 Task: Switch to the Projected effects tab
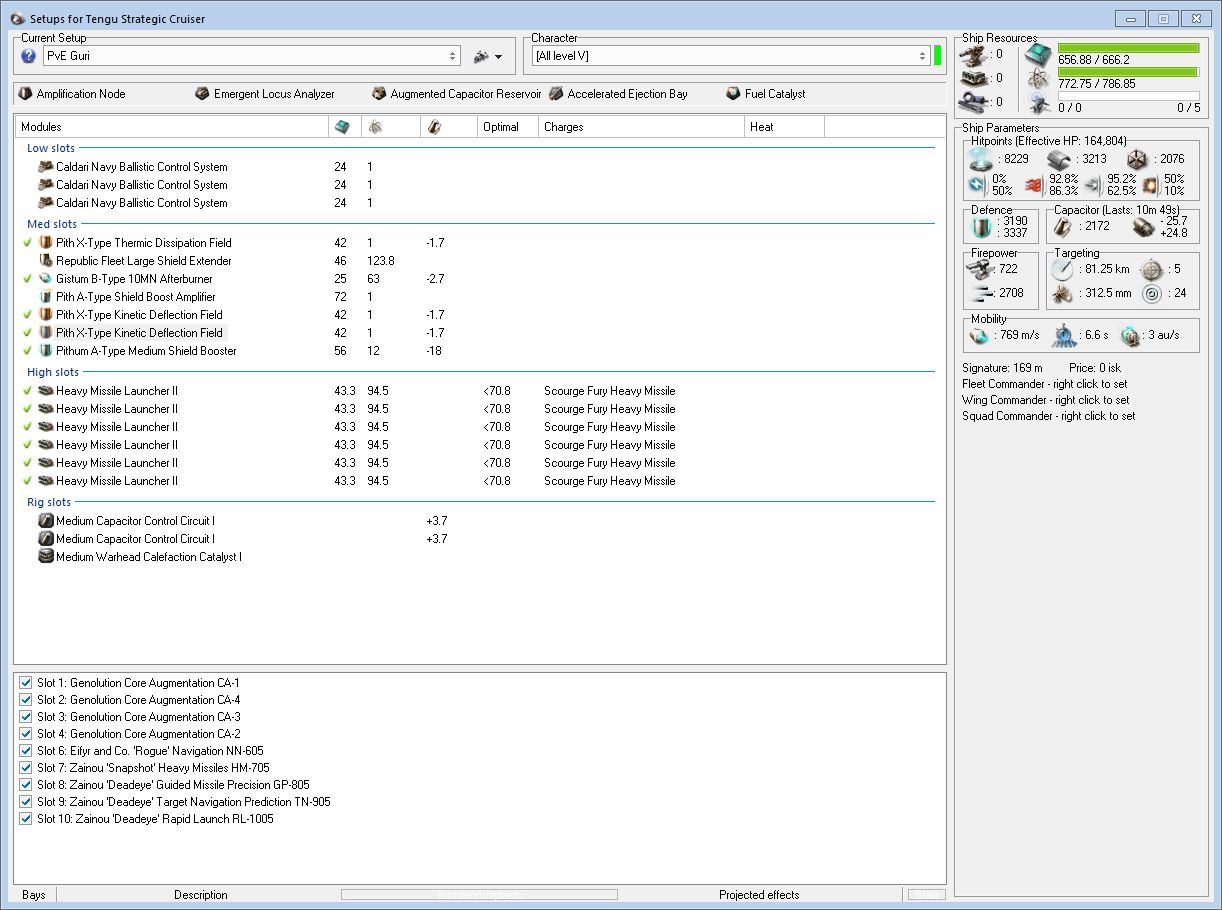click(759, 895)
